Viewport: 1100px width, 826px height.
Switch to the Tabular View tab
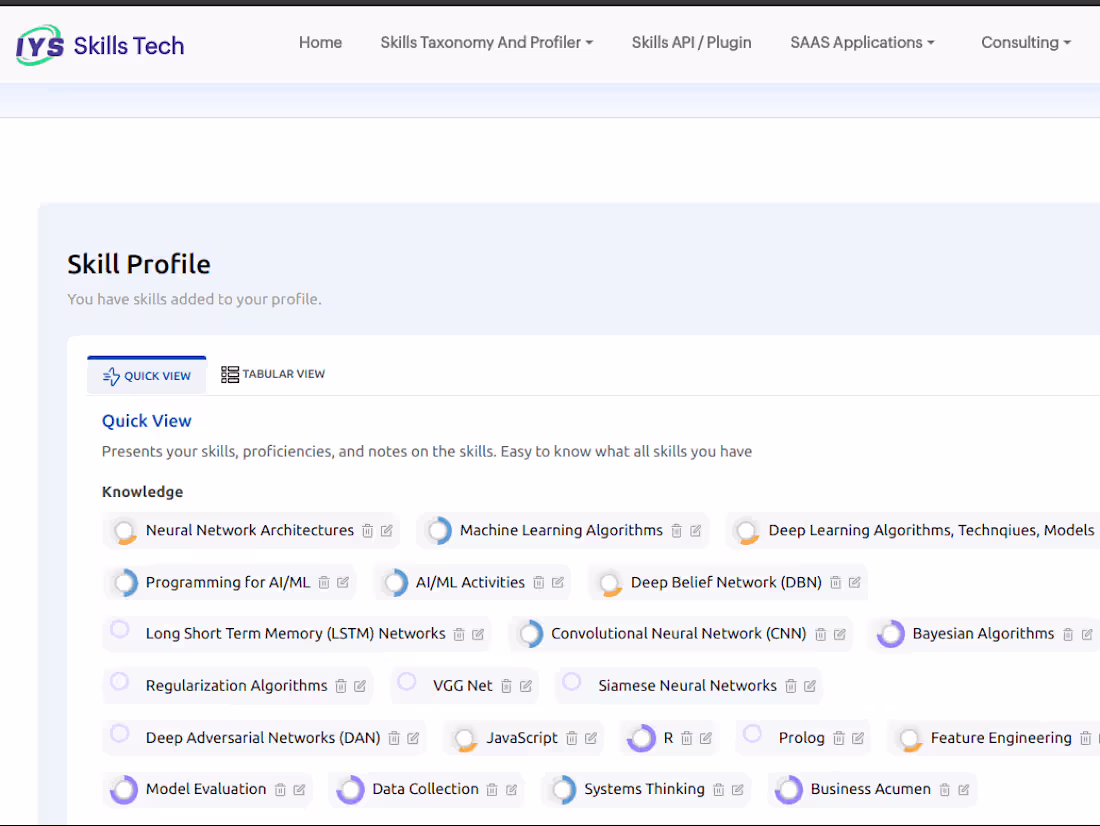pyautogui.click(x=273, y=374)
